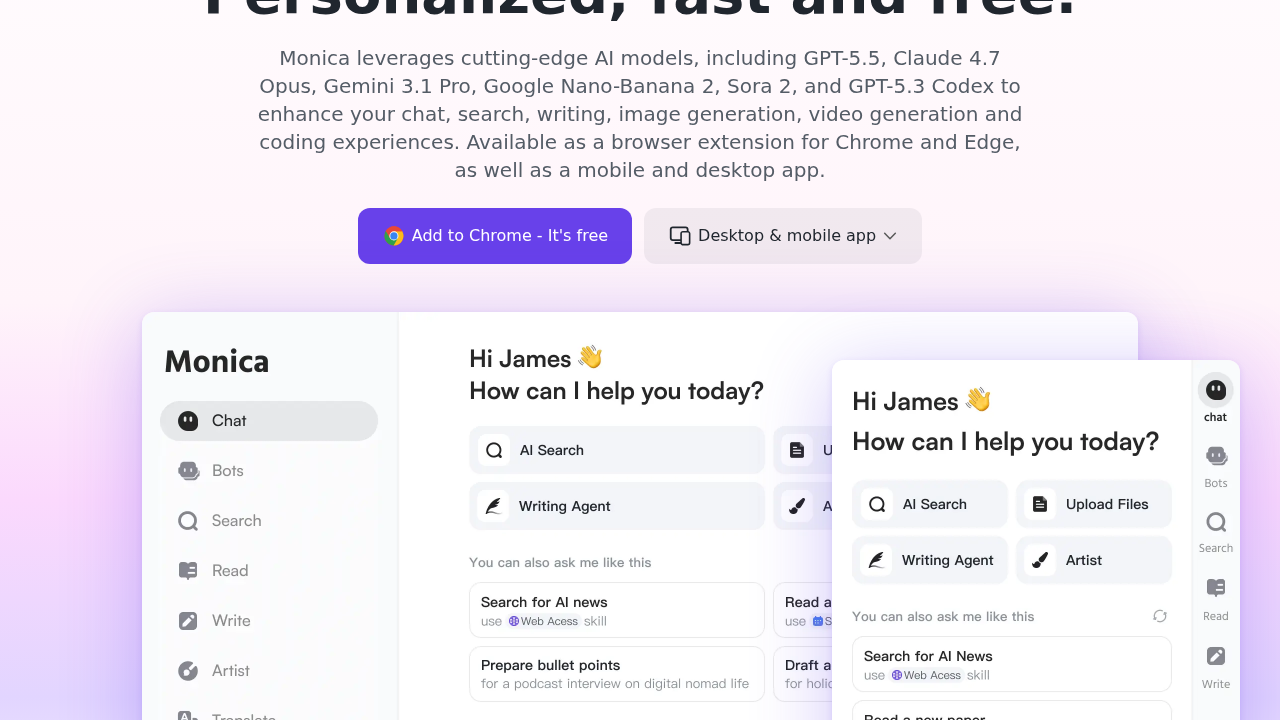Click the AI Search magnifier icon in popup
1280x720 pixels.
[877, 504]
